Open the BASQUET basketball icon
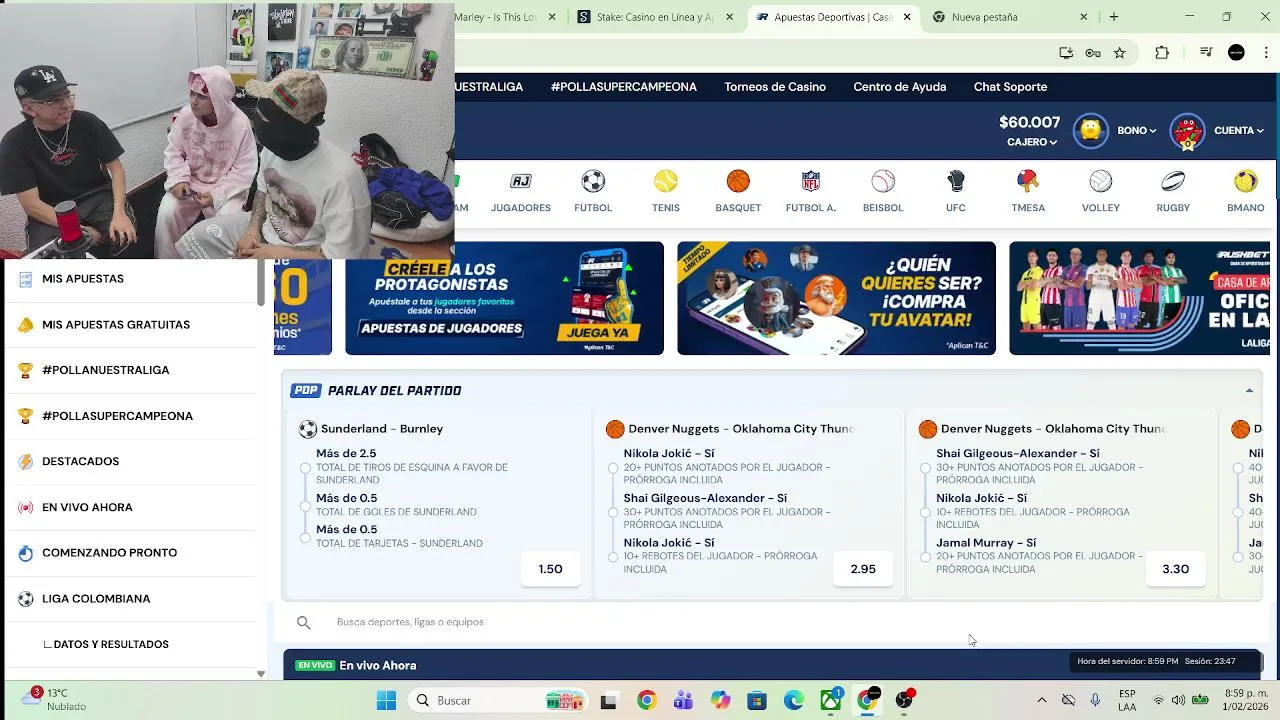 click(738, 181)
